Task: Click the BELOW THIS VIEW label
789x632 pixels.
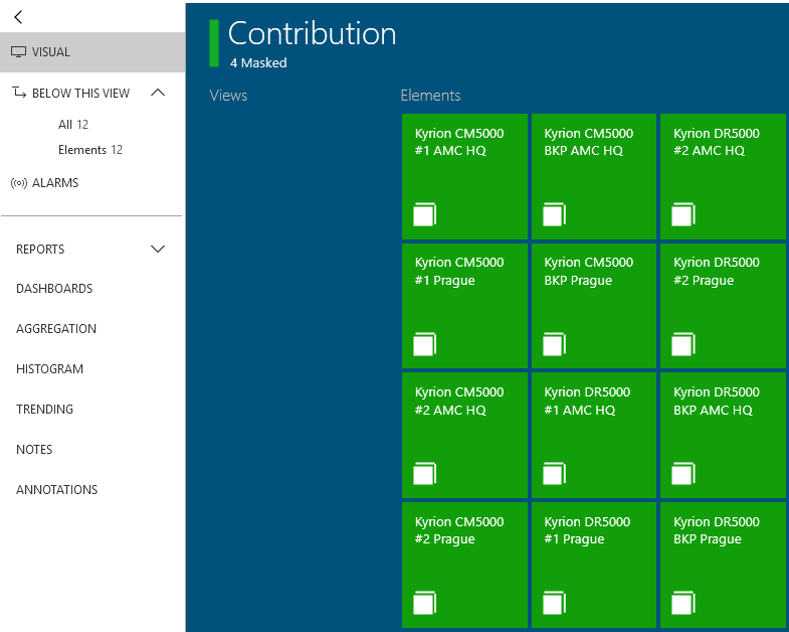Action: click(x=81, y=93)
